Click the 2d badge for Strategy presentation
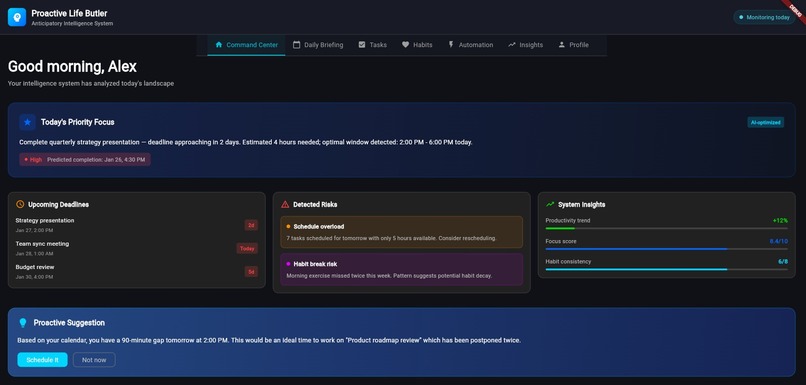Image resolution: width=806 pixels, height=385 pixels. [251, 225]
